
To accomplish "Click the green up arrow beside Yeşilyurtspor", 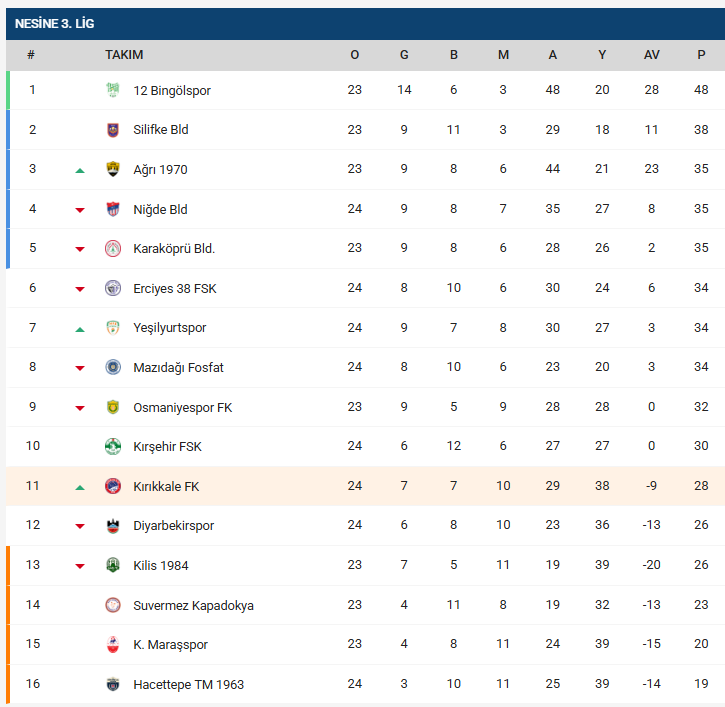I will point(80,329).
